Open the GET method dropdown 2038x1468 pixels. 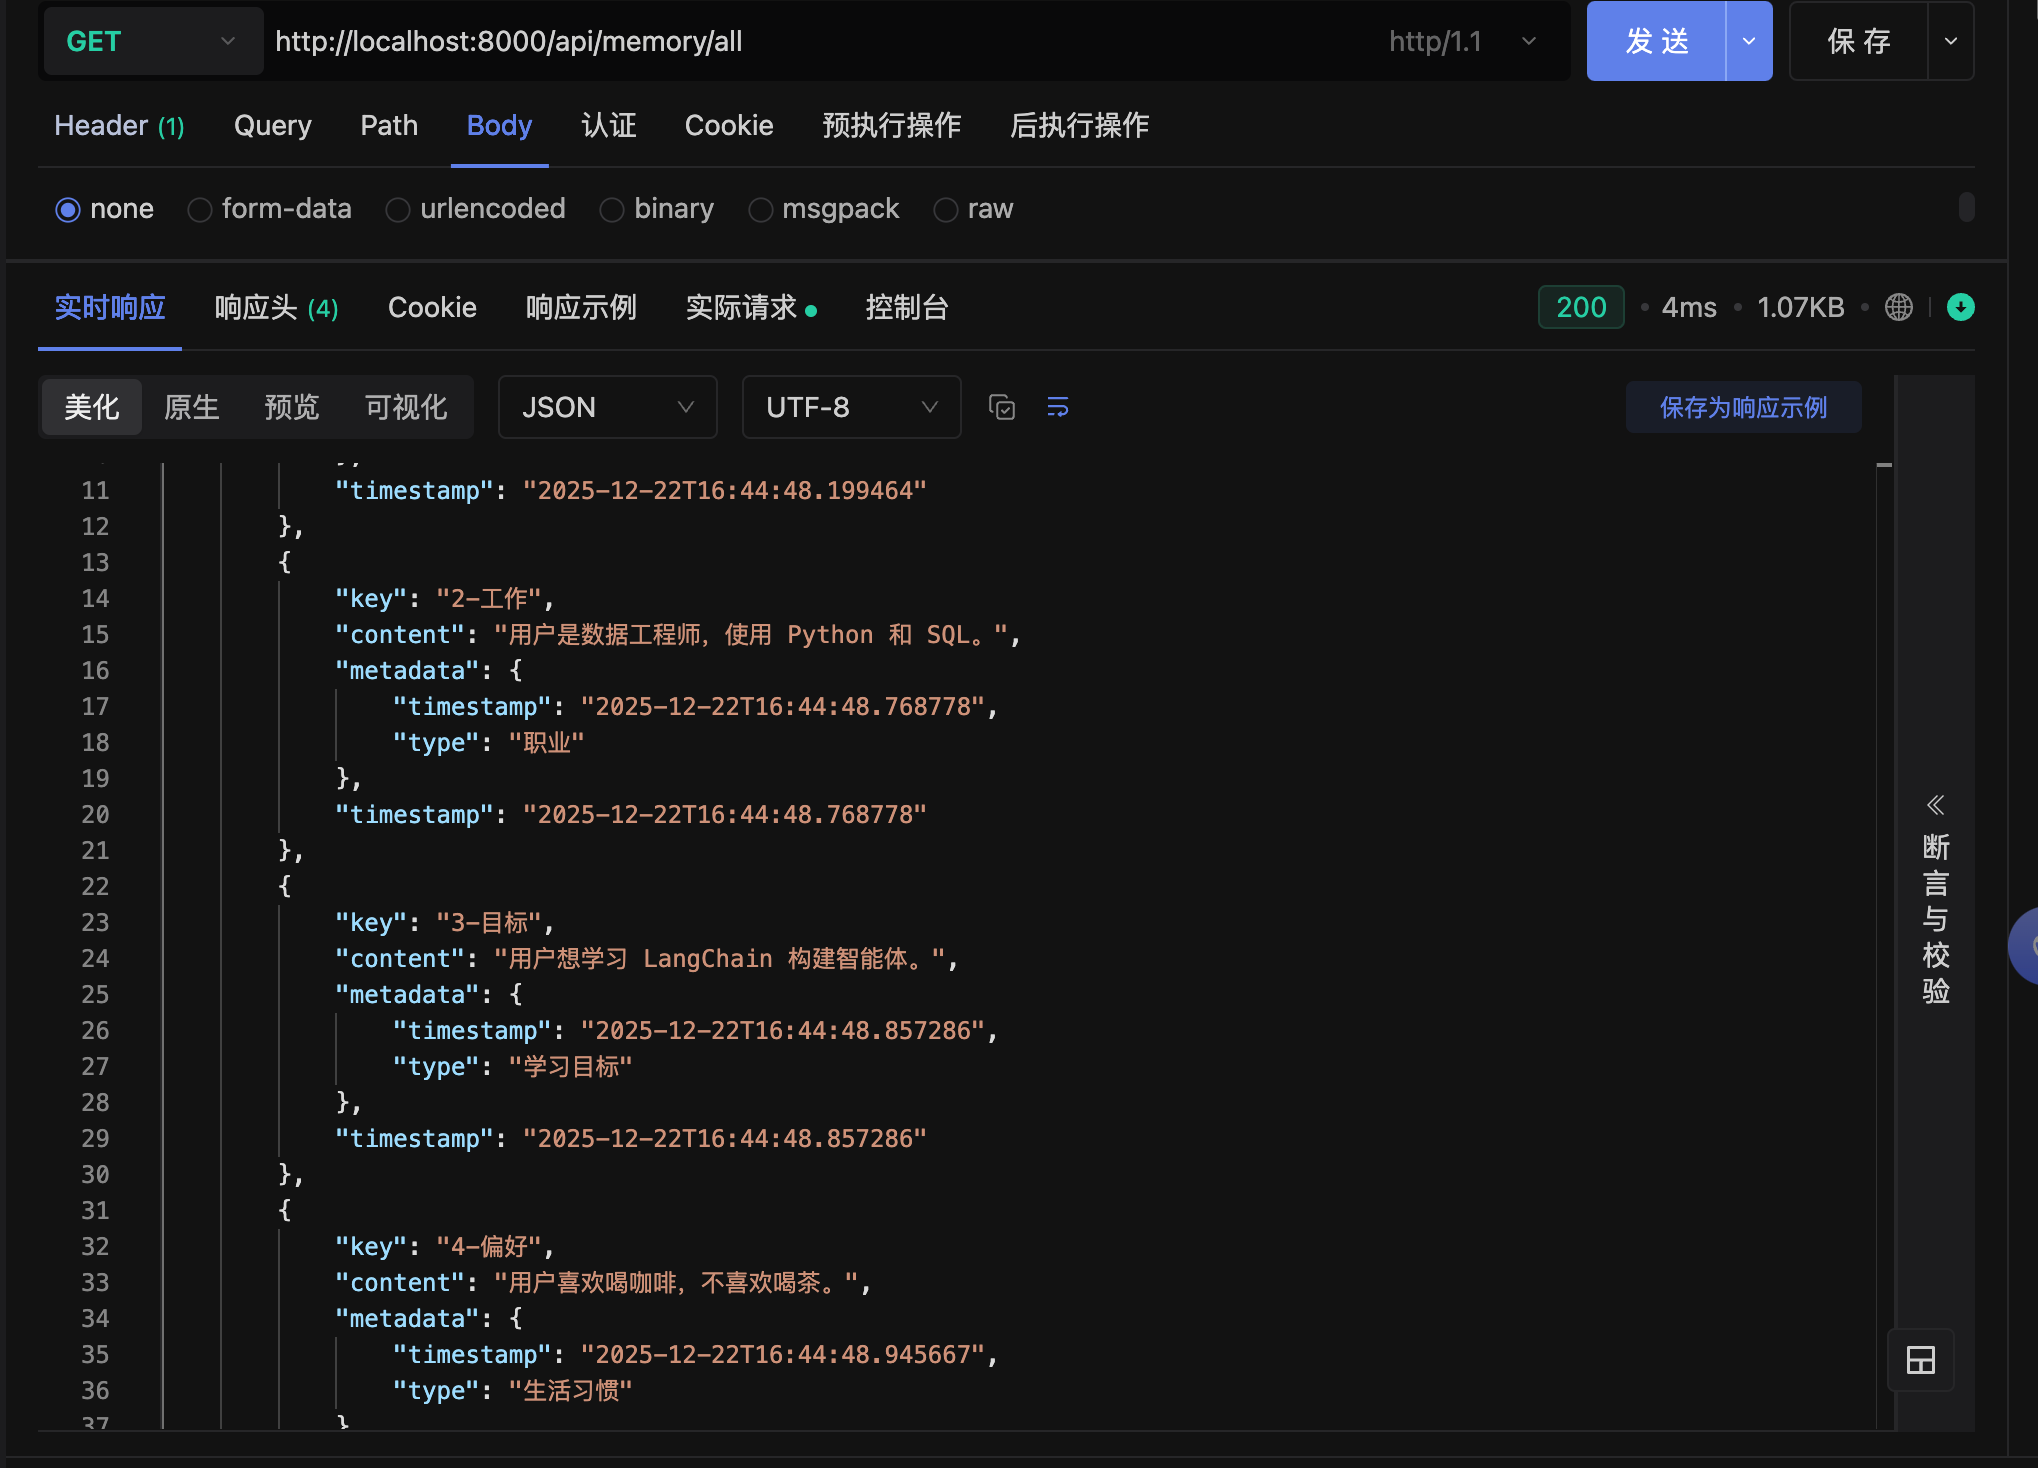pos(152,41)
